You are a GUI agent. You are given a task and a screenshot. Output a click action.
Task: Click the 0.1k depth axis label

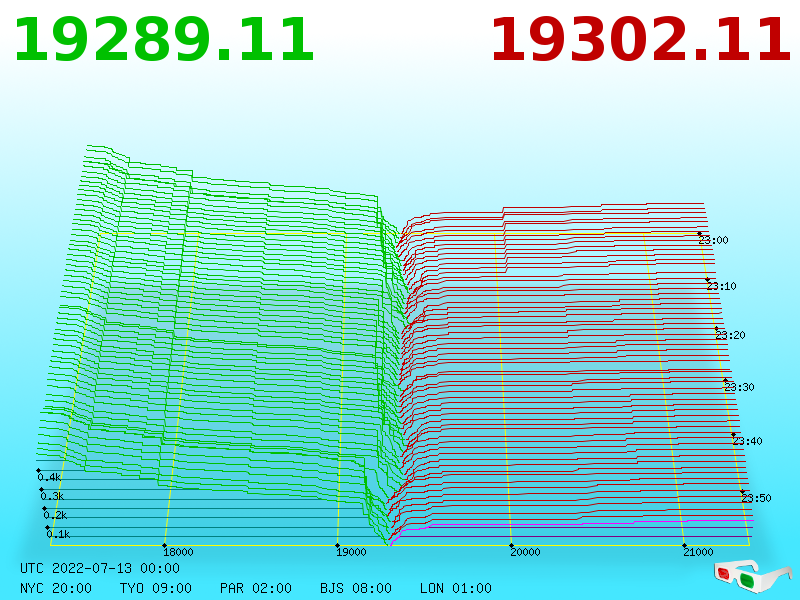click(59, 534)
